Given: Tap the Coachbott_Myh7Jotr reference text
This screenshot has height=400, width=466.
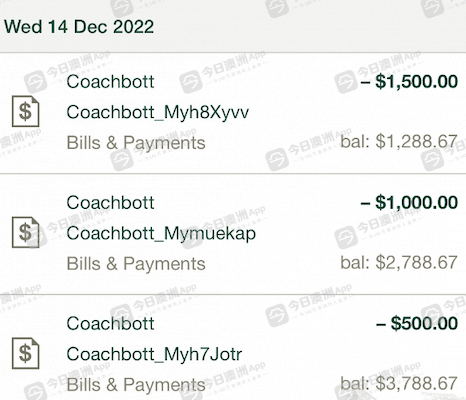Looking at the screenshot, I should [154, 354].
